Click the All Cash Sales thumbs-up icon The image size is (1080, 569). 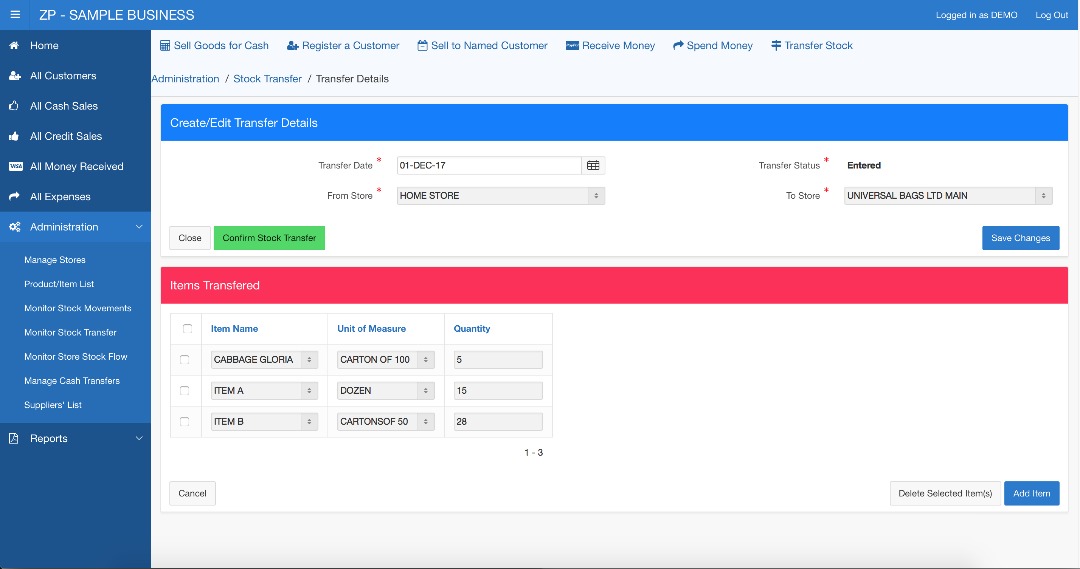(x=14, y=106)
